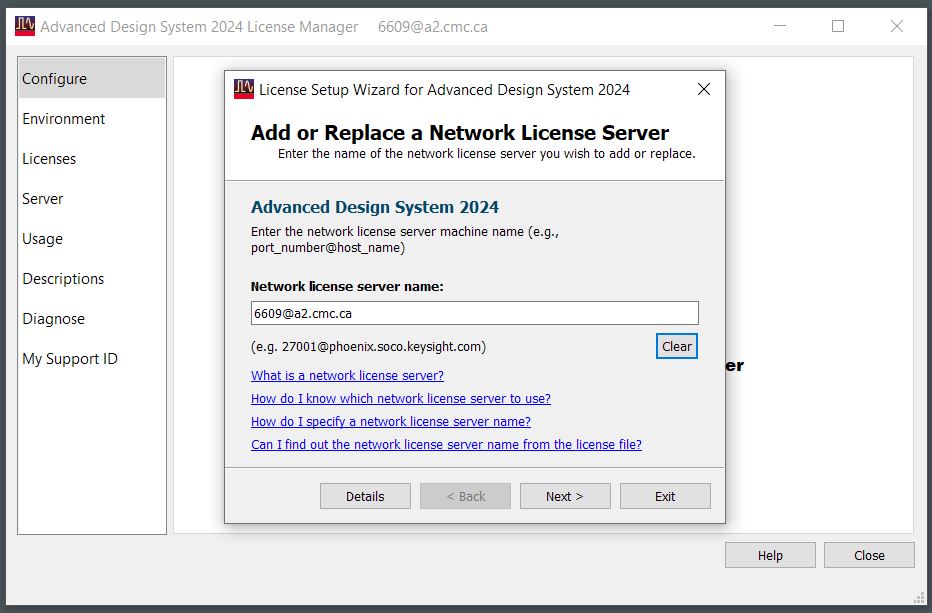Open the Descriptions tab
The height and width of the screenshot is (613, 932).
92,279
